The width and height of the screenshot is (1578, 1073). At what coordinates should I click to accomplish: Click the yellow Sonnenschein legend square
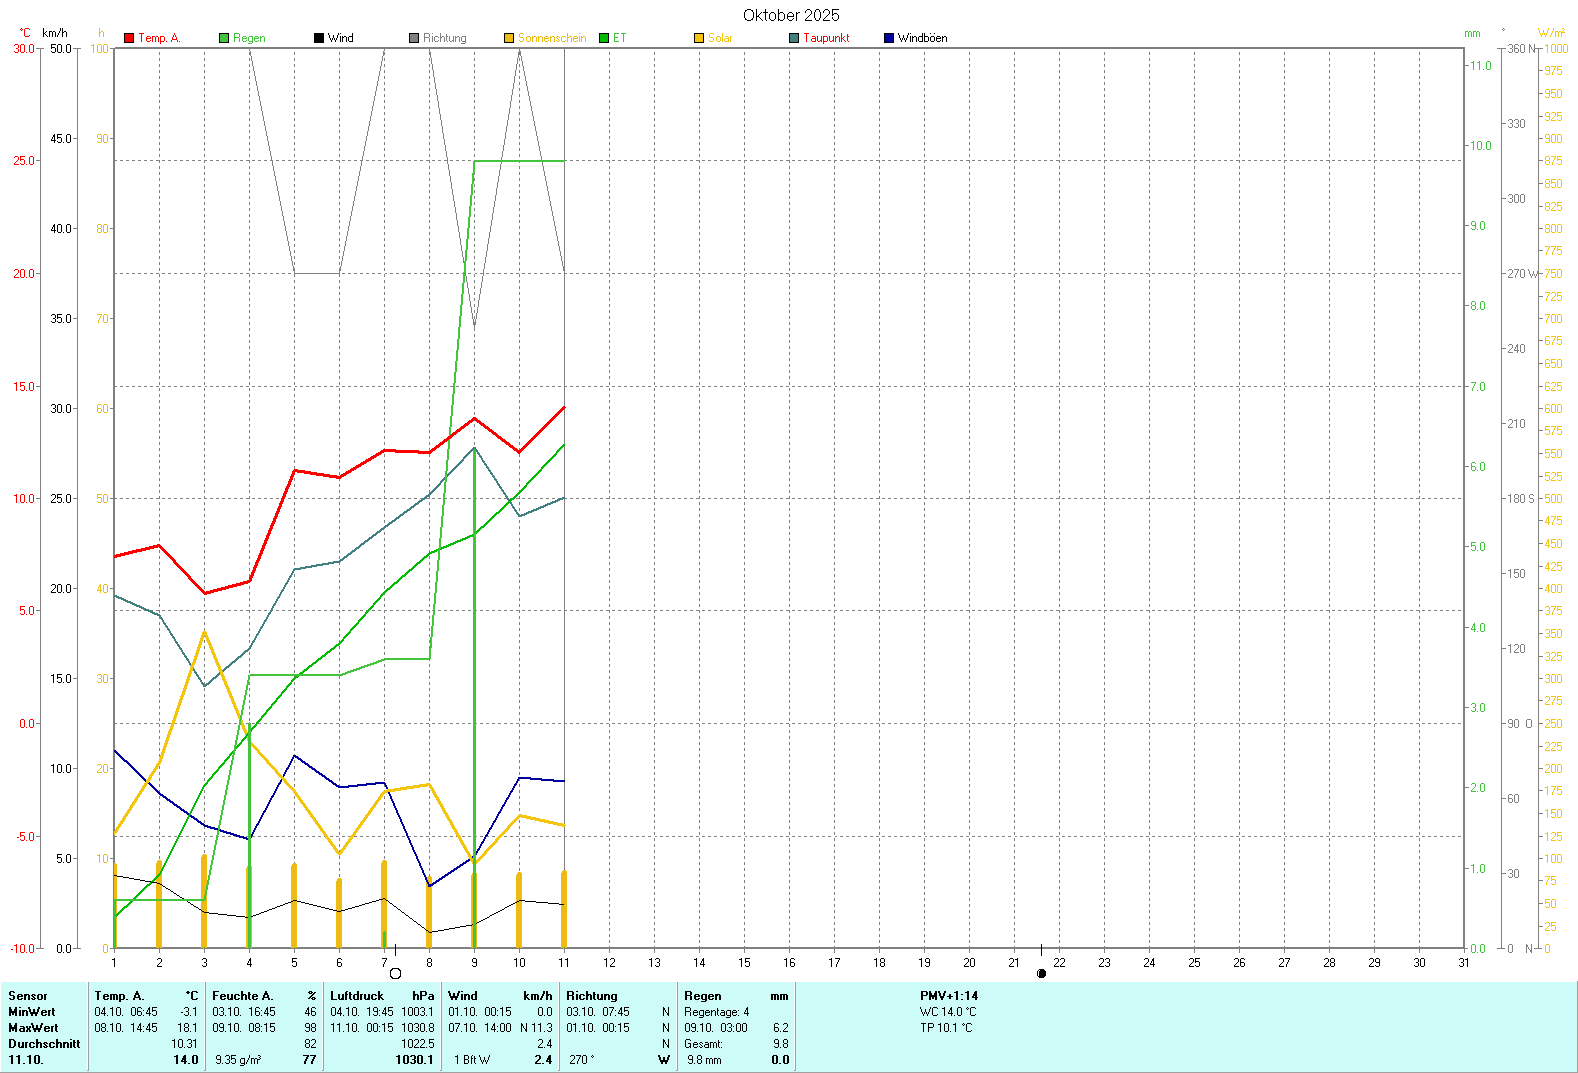(x=509, y=38)
